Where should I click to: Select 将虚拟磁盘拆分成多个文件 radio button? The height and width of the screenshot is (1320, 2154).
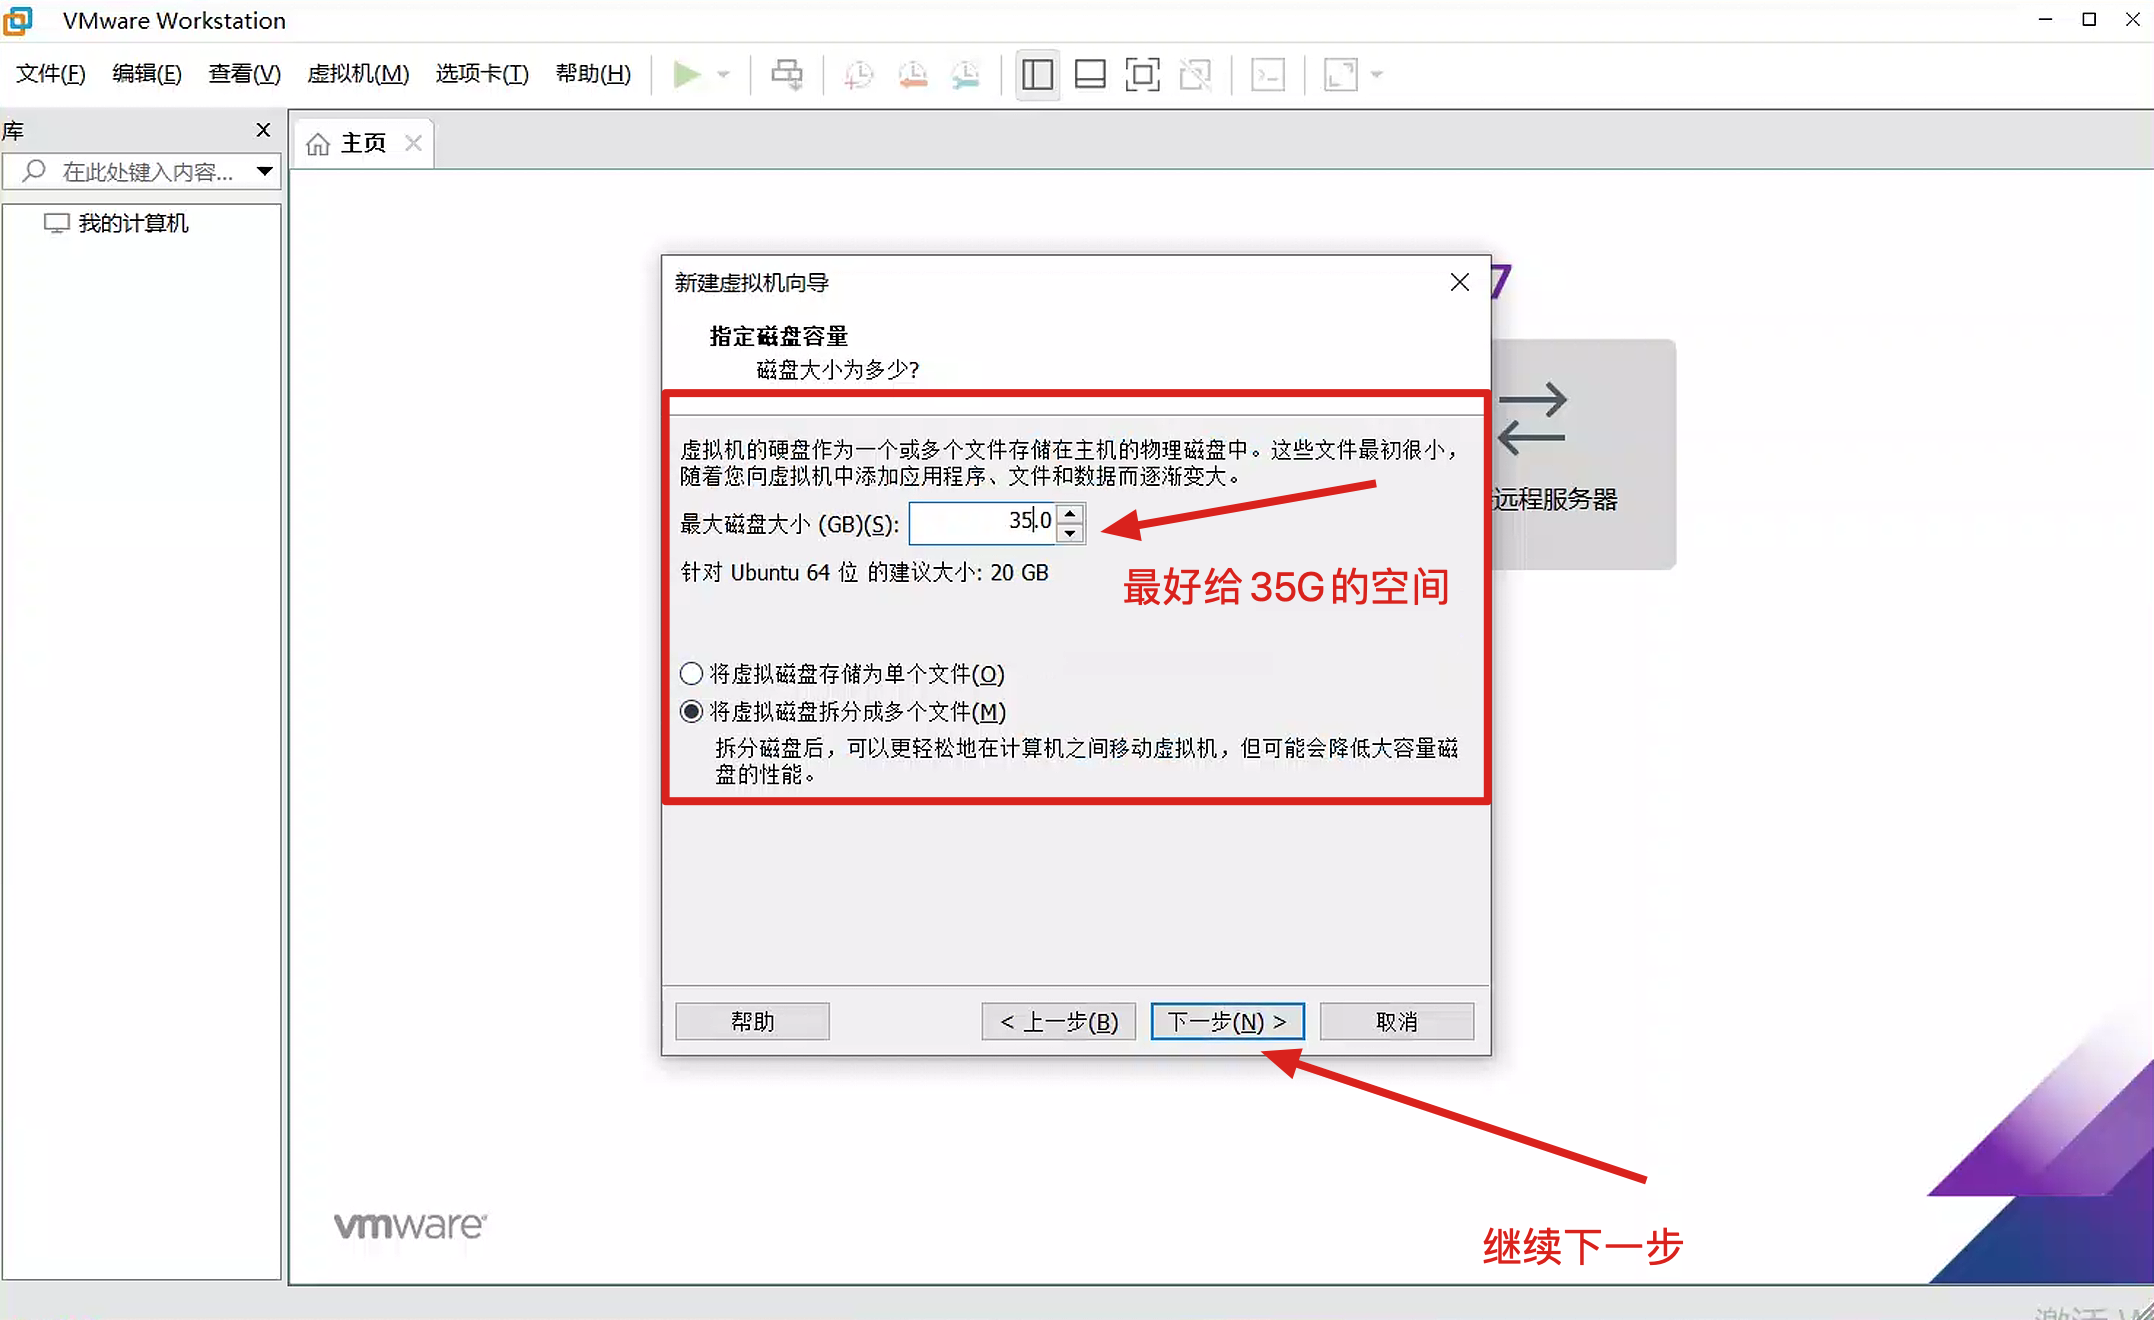pos(691,711)
